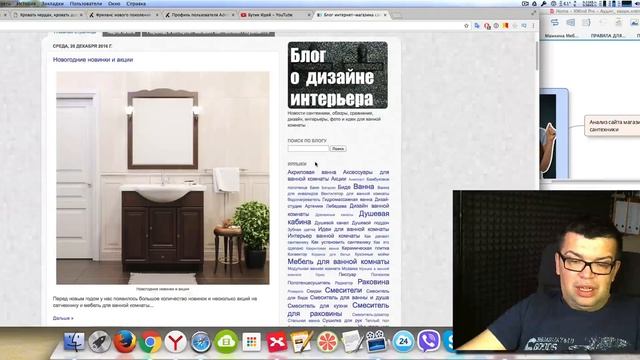Open the 'Акриловая ванна' tag
The height and width of the screenshot is (360, 640).
point(312,172)
